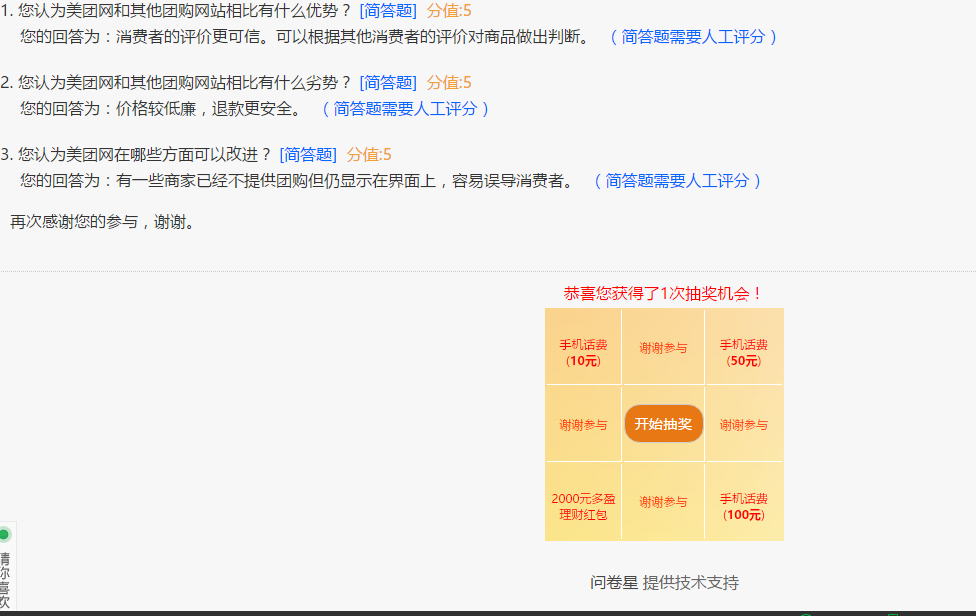
Task: Open the 问卷星 提供技术支持 link
Action: 664,583
